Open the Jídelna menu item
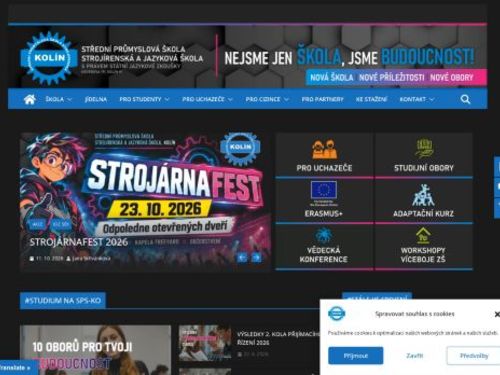This screenshot has width=500, height=375. 96,99
